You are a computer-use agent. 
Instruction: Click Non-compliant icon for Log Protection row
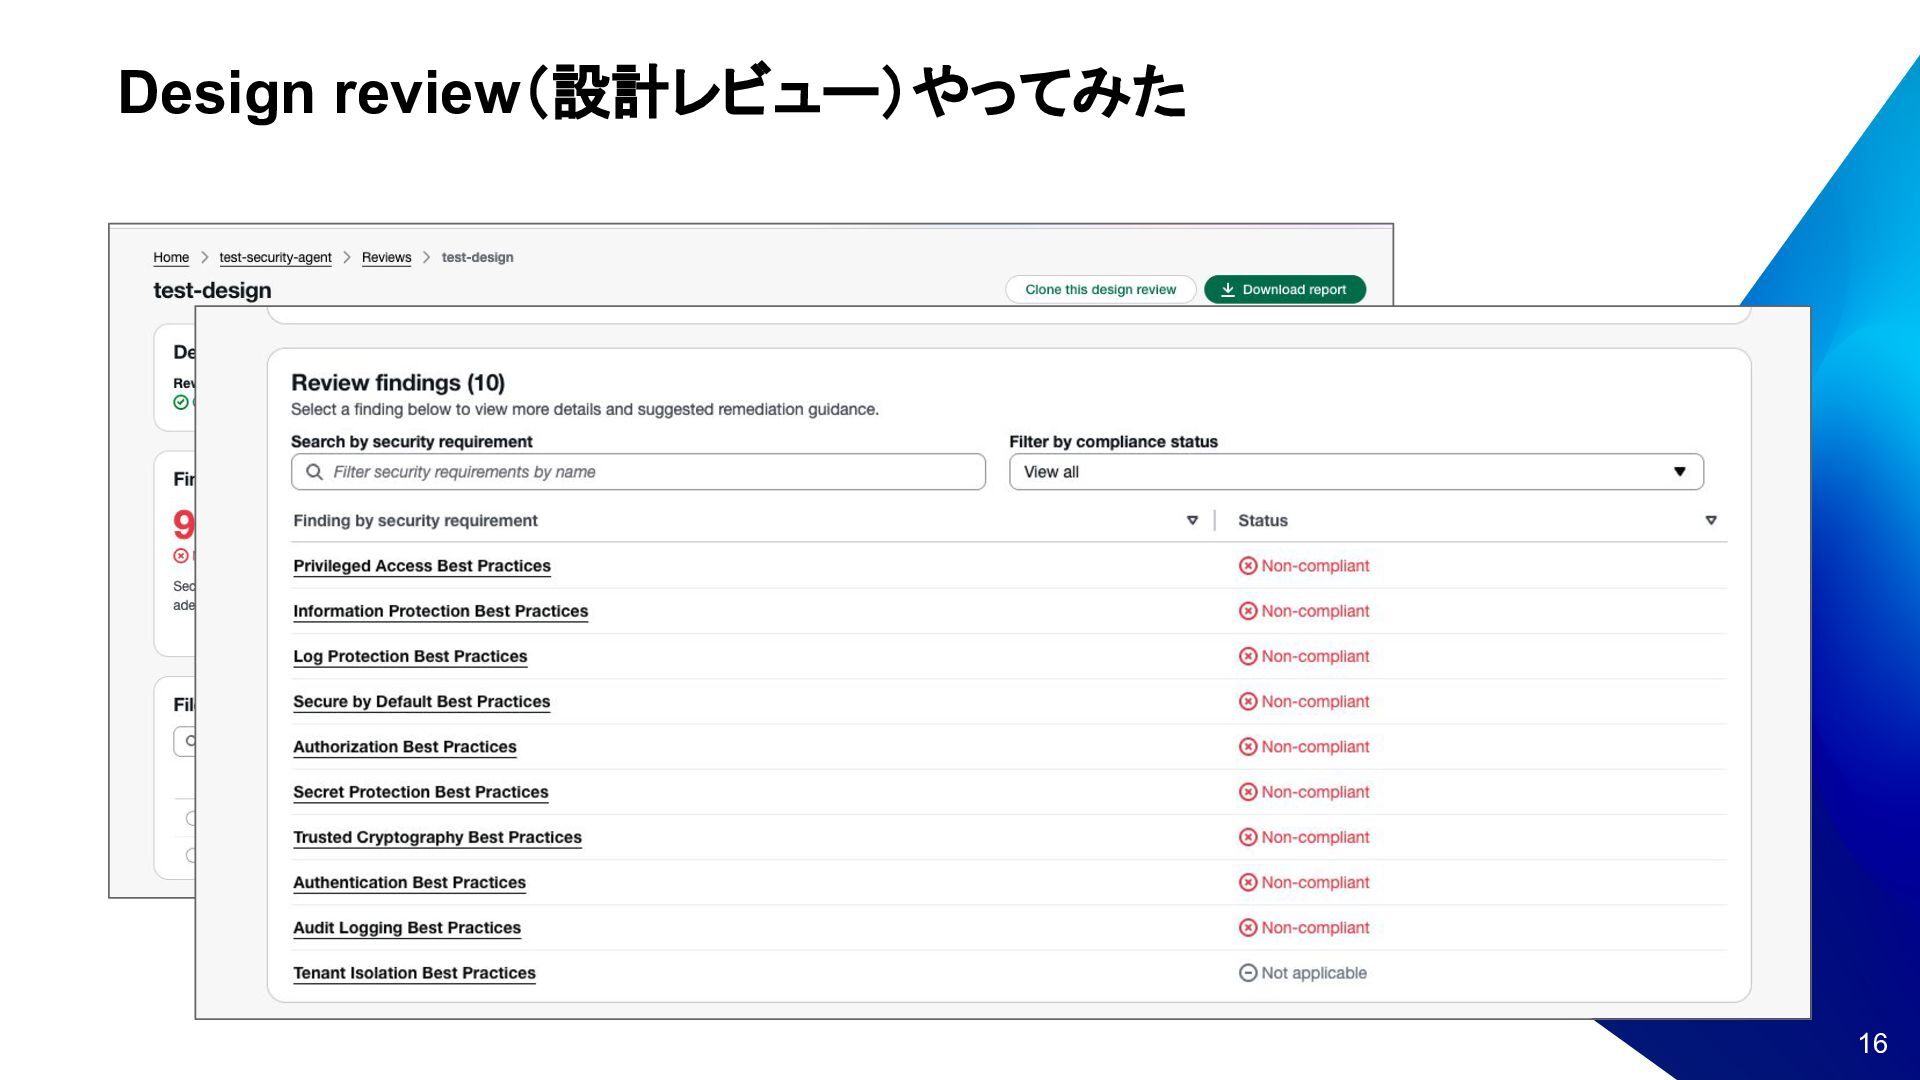[1248, 656]
